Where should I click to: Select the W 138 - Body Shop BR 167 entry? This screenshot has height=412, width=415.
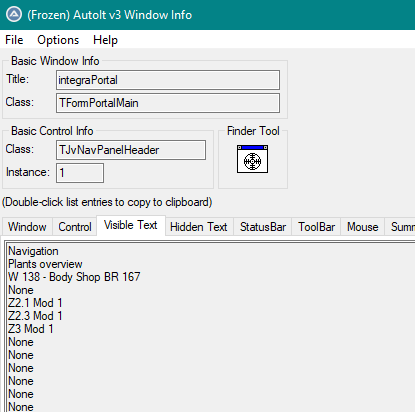coord(74,277)
